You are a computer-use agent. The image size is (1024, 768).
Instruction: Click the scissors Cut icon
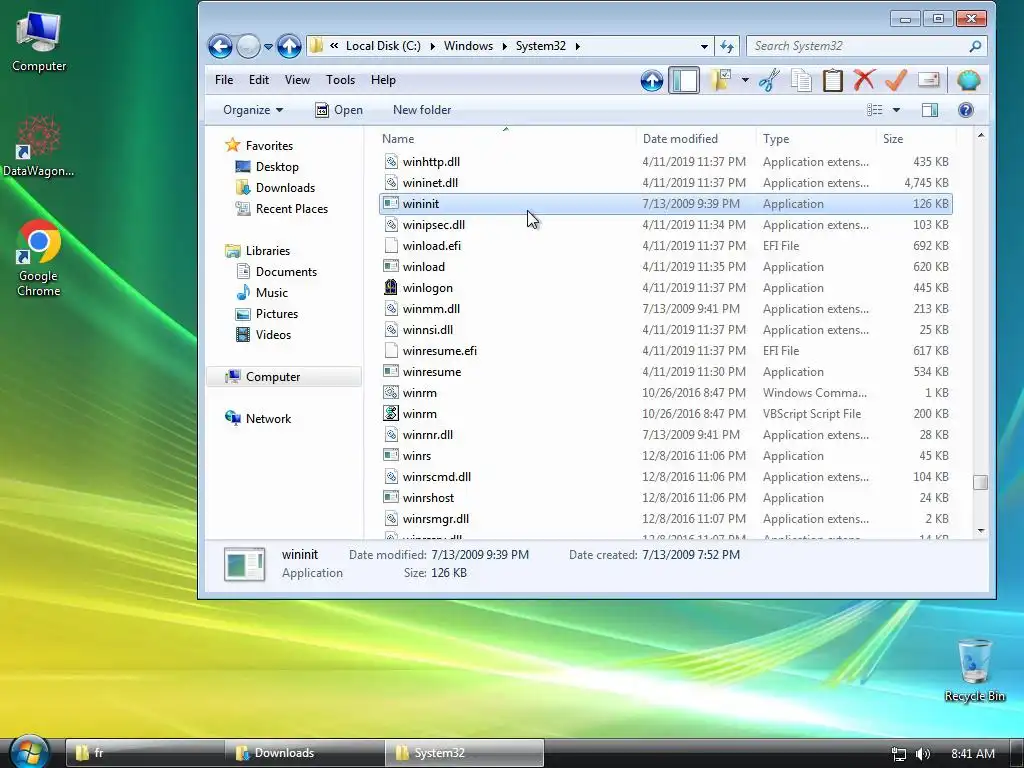[769, 80]
